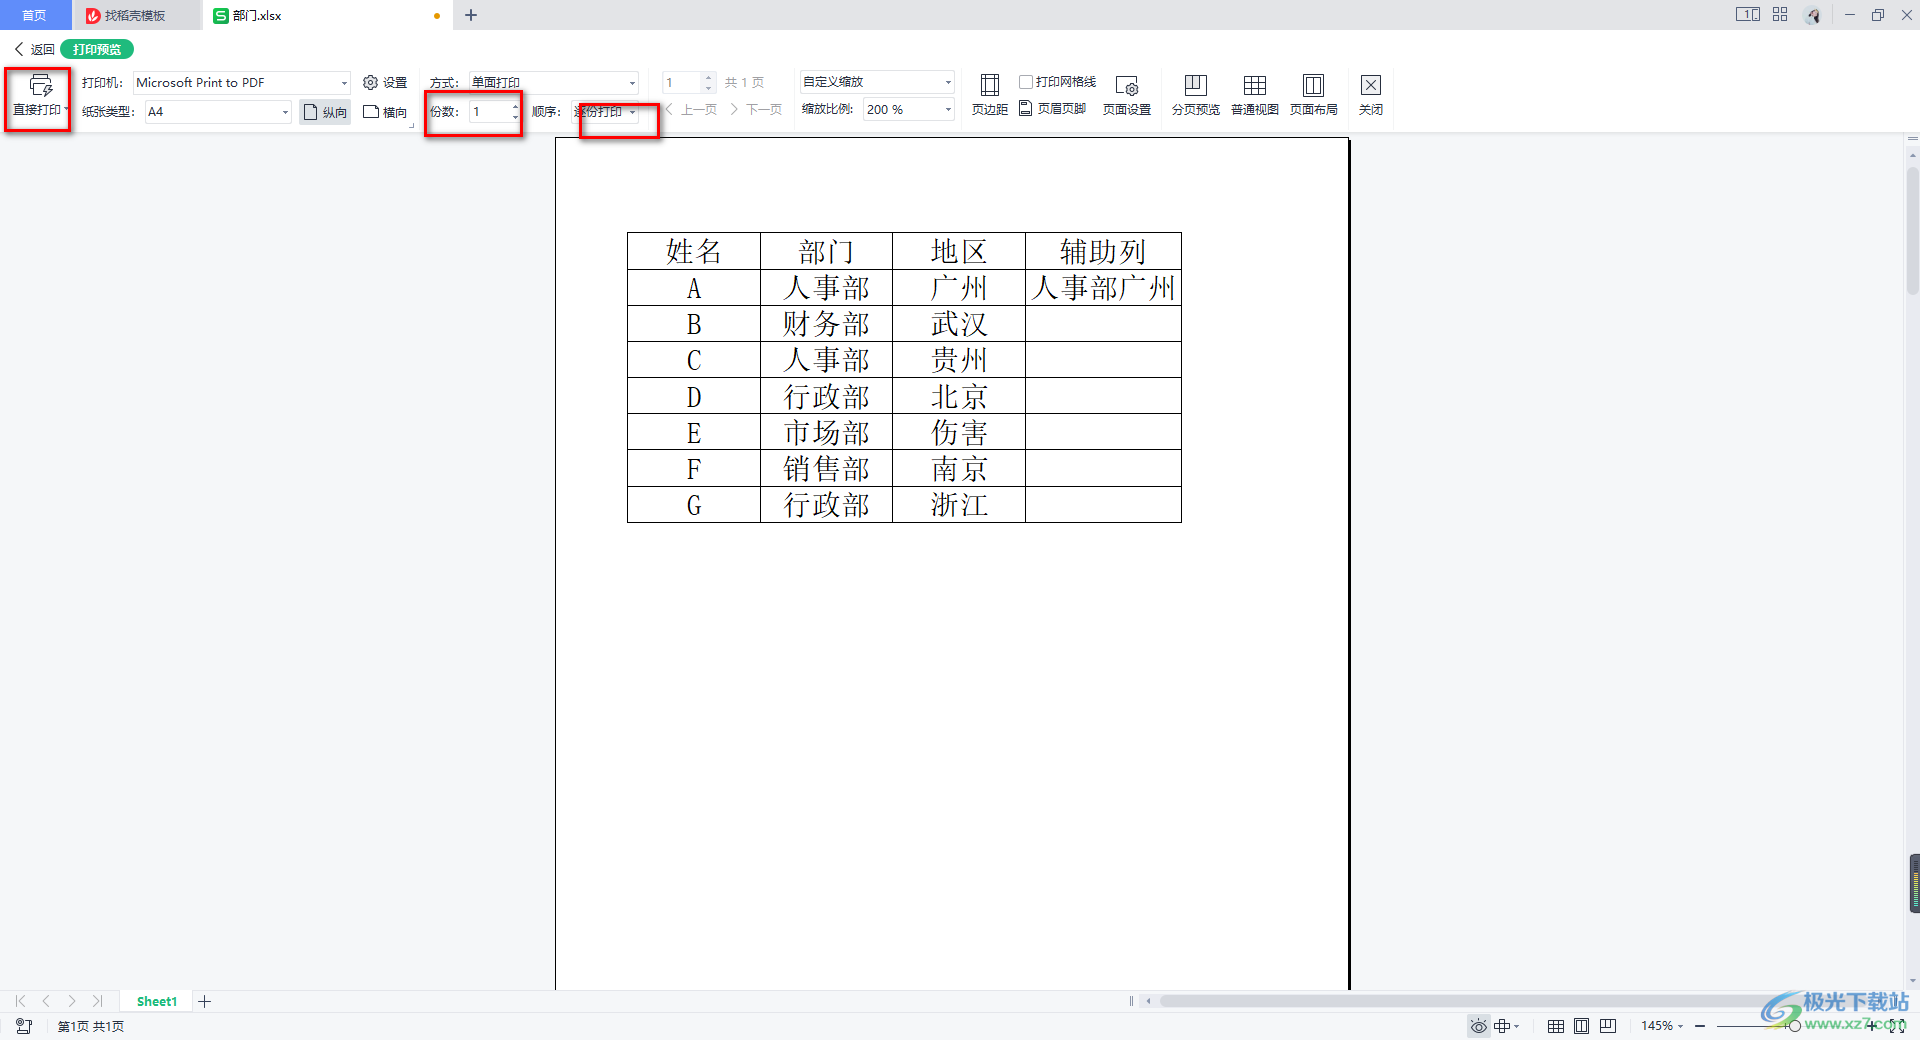Open the 顺序 逐份打印 dropdown
The width and height of the screenshot is (1920, 1040).
point(633,112)
